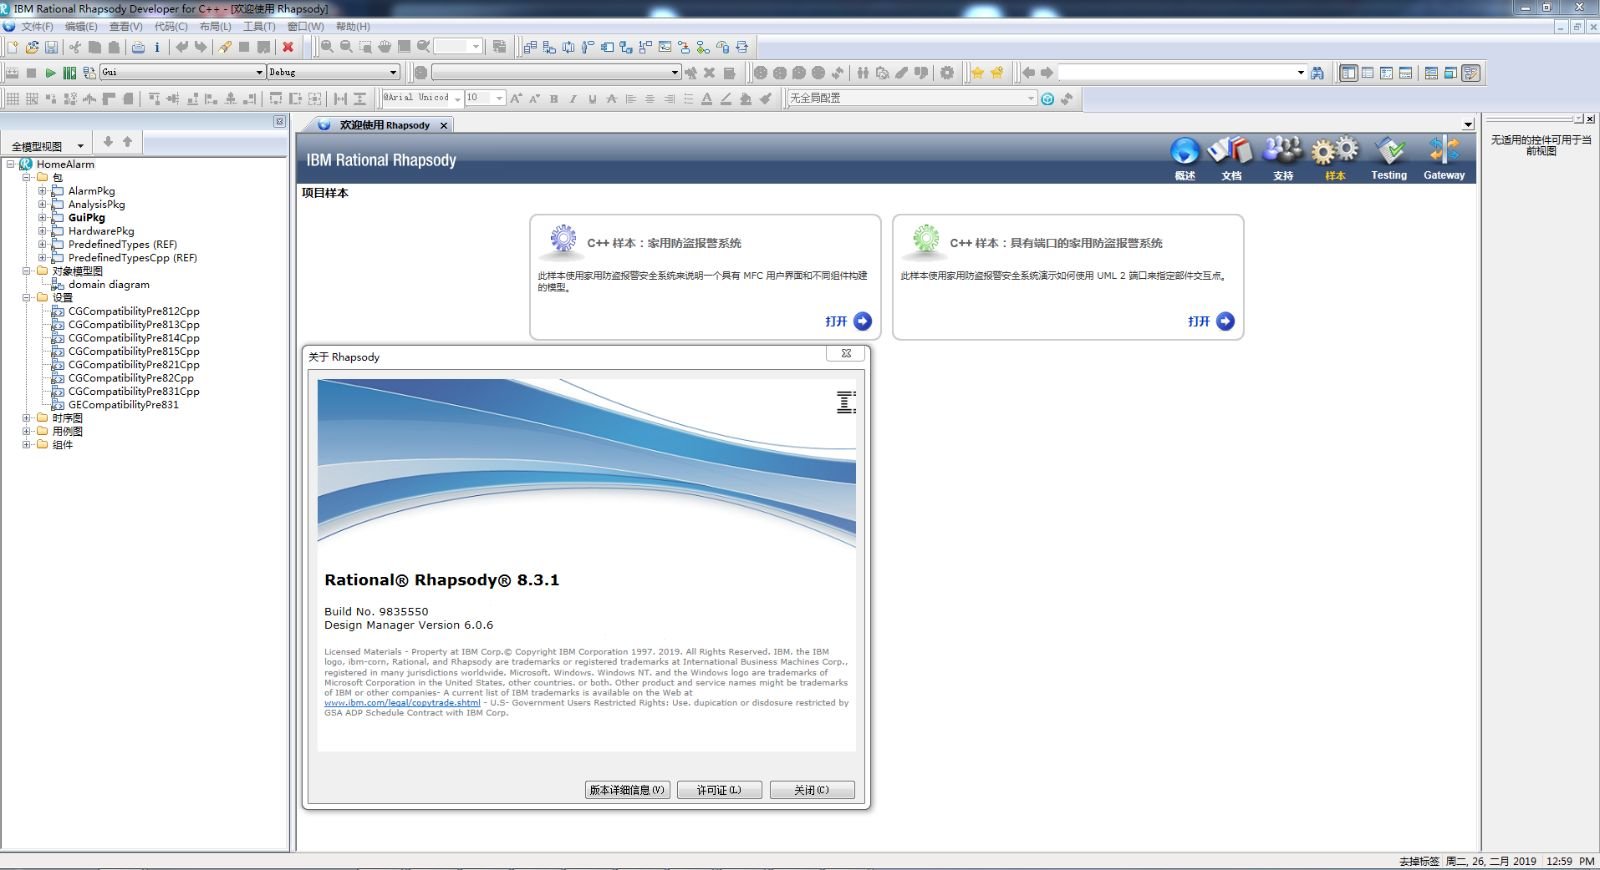Open Testing checkmark icon
Screen dimensions: 1600x870
point(1389,158)
